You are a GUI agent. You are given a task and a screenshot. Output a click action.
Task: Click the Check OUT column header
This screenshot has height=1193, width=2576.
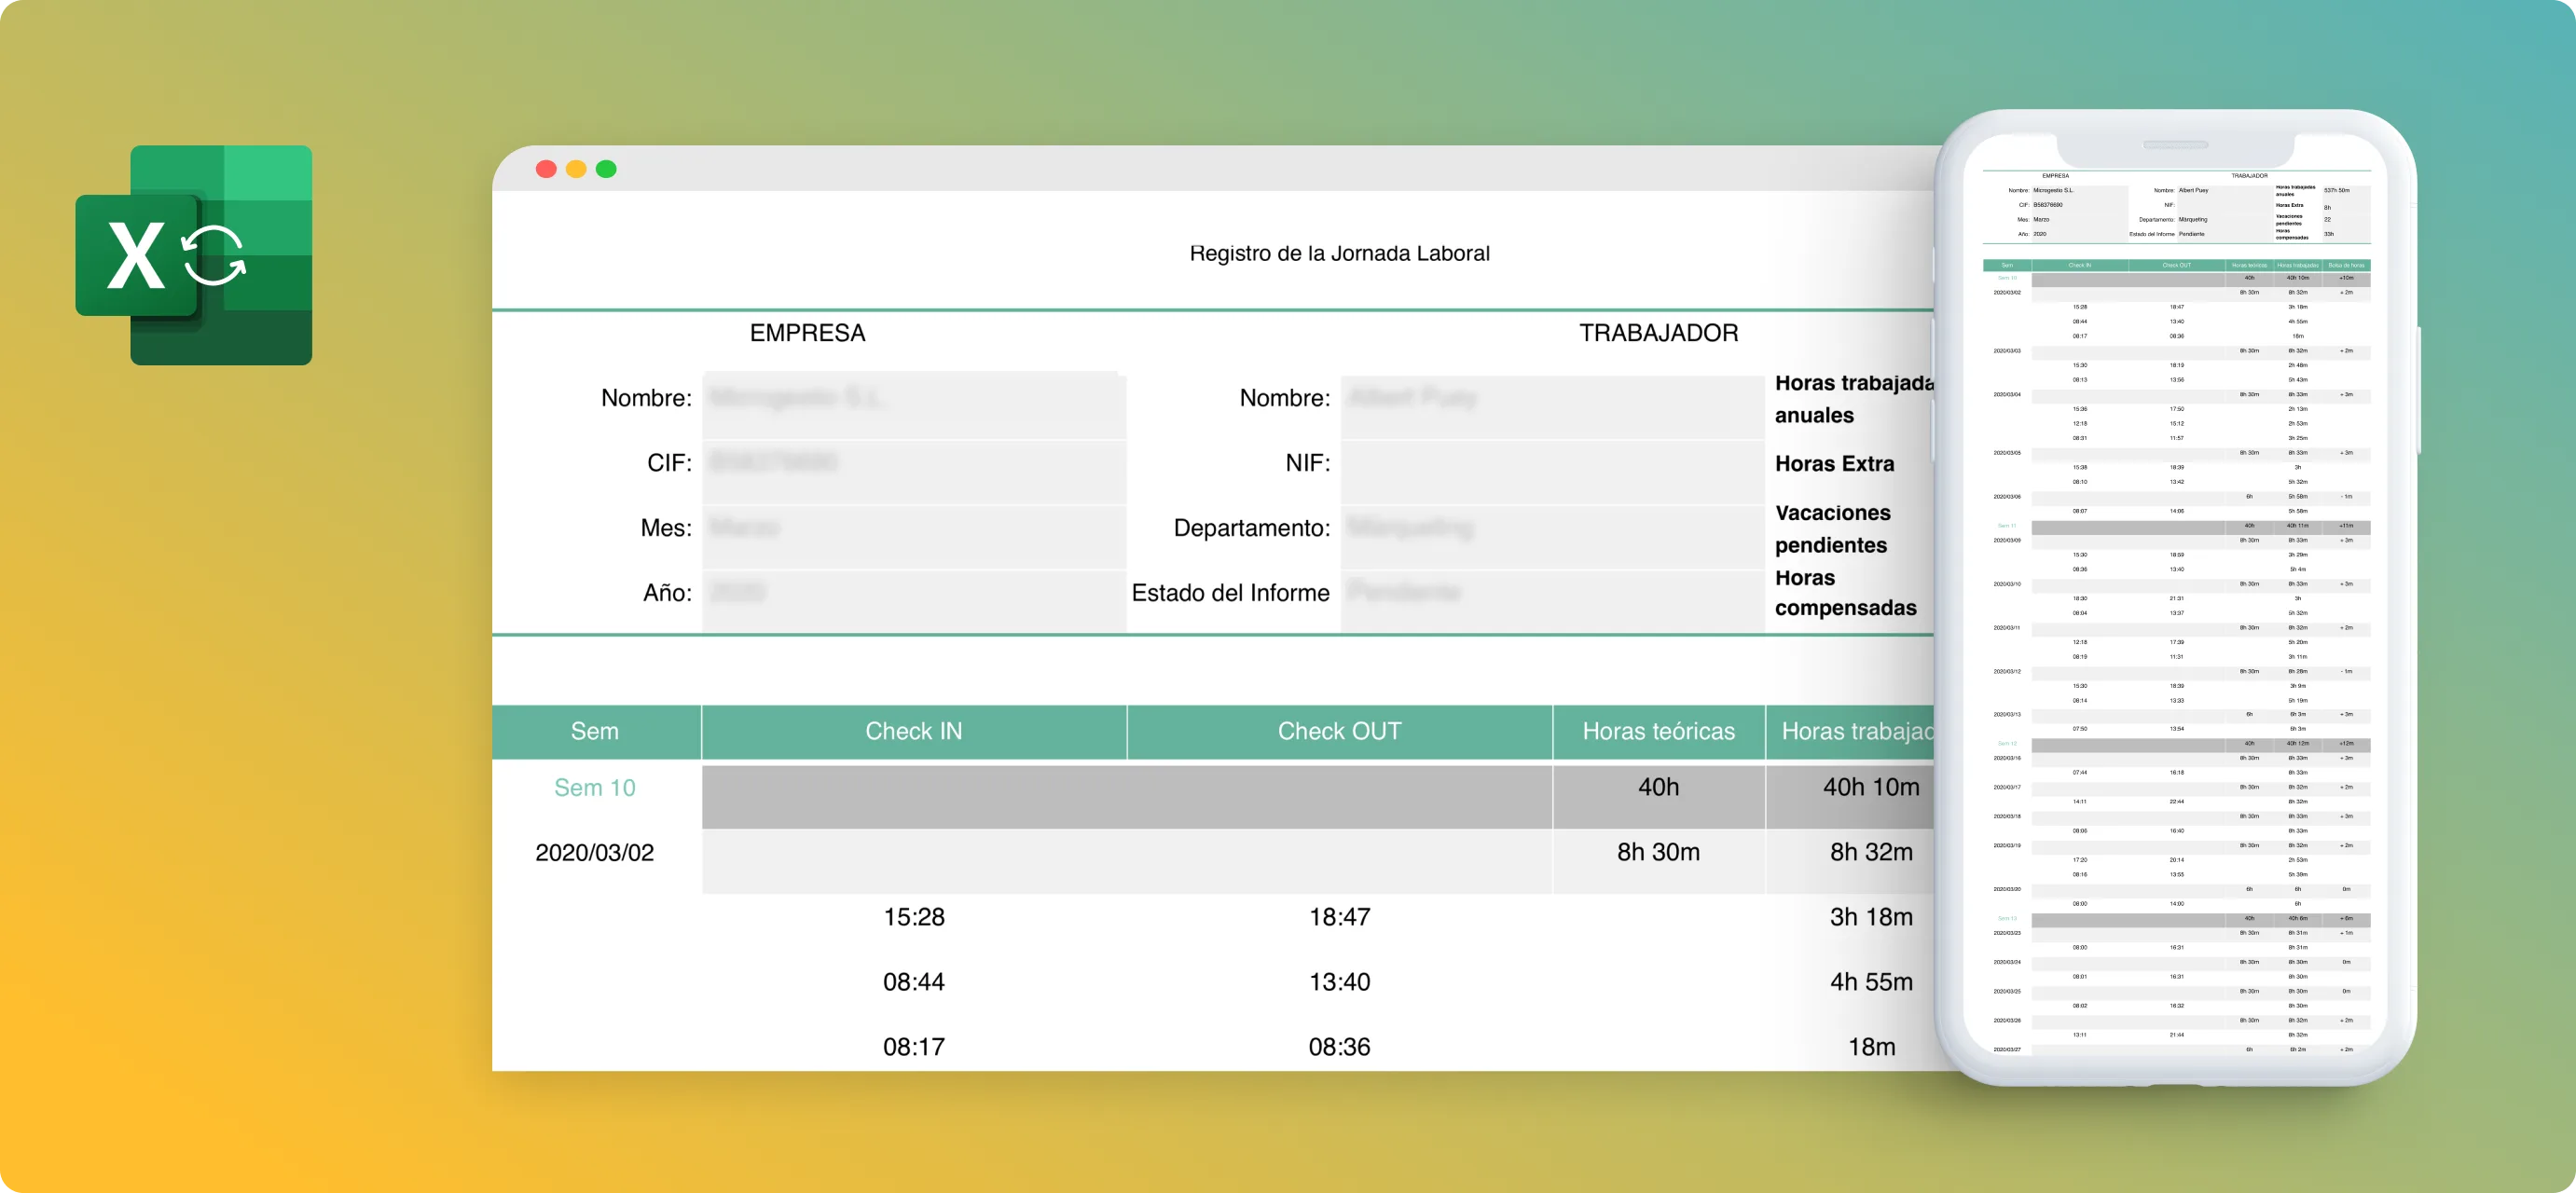coord(1339,731)
